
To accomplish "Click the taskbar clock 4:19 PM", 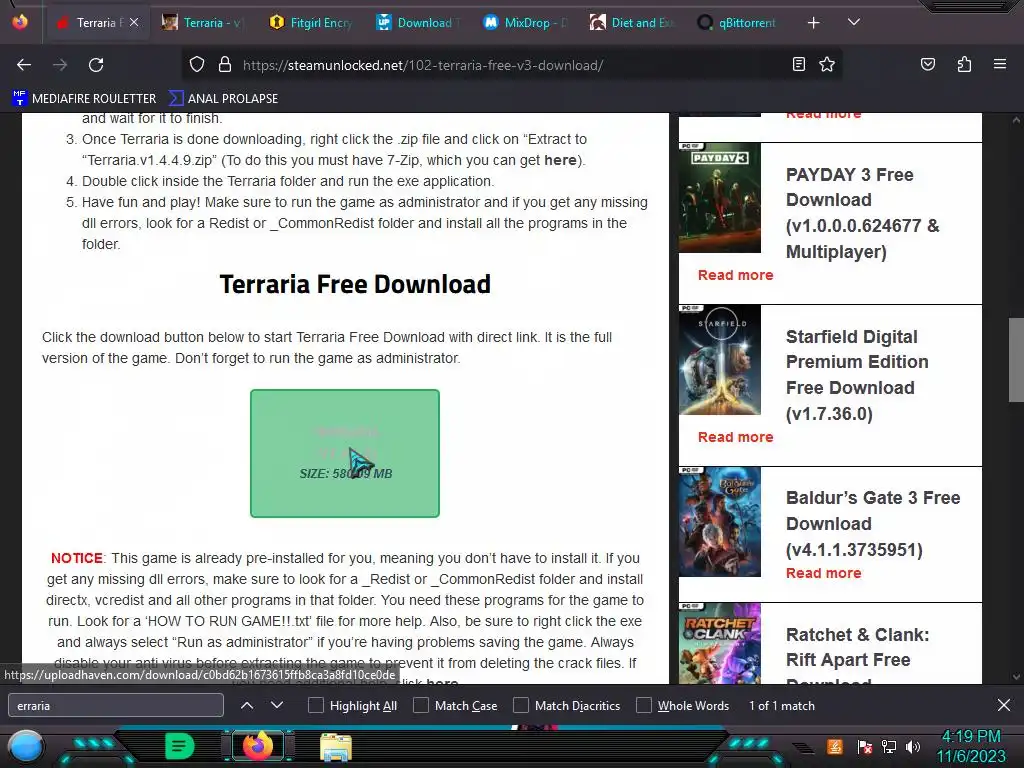I will (x=972, y=737).
